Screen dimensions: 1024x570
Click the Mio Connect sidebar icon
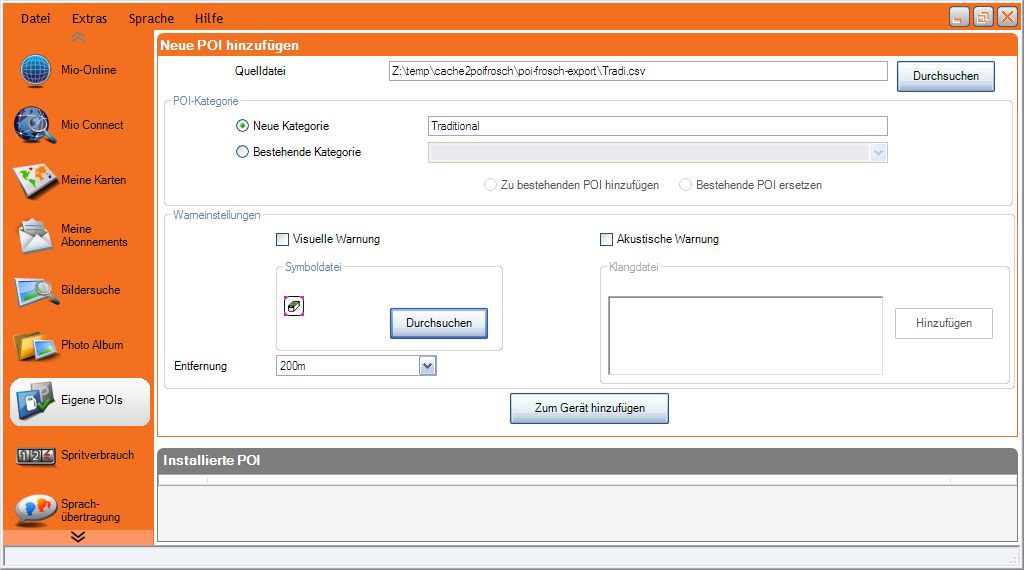pos(34,126)
